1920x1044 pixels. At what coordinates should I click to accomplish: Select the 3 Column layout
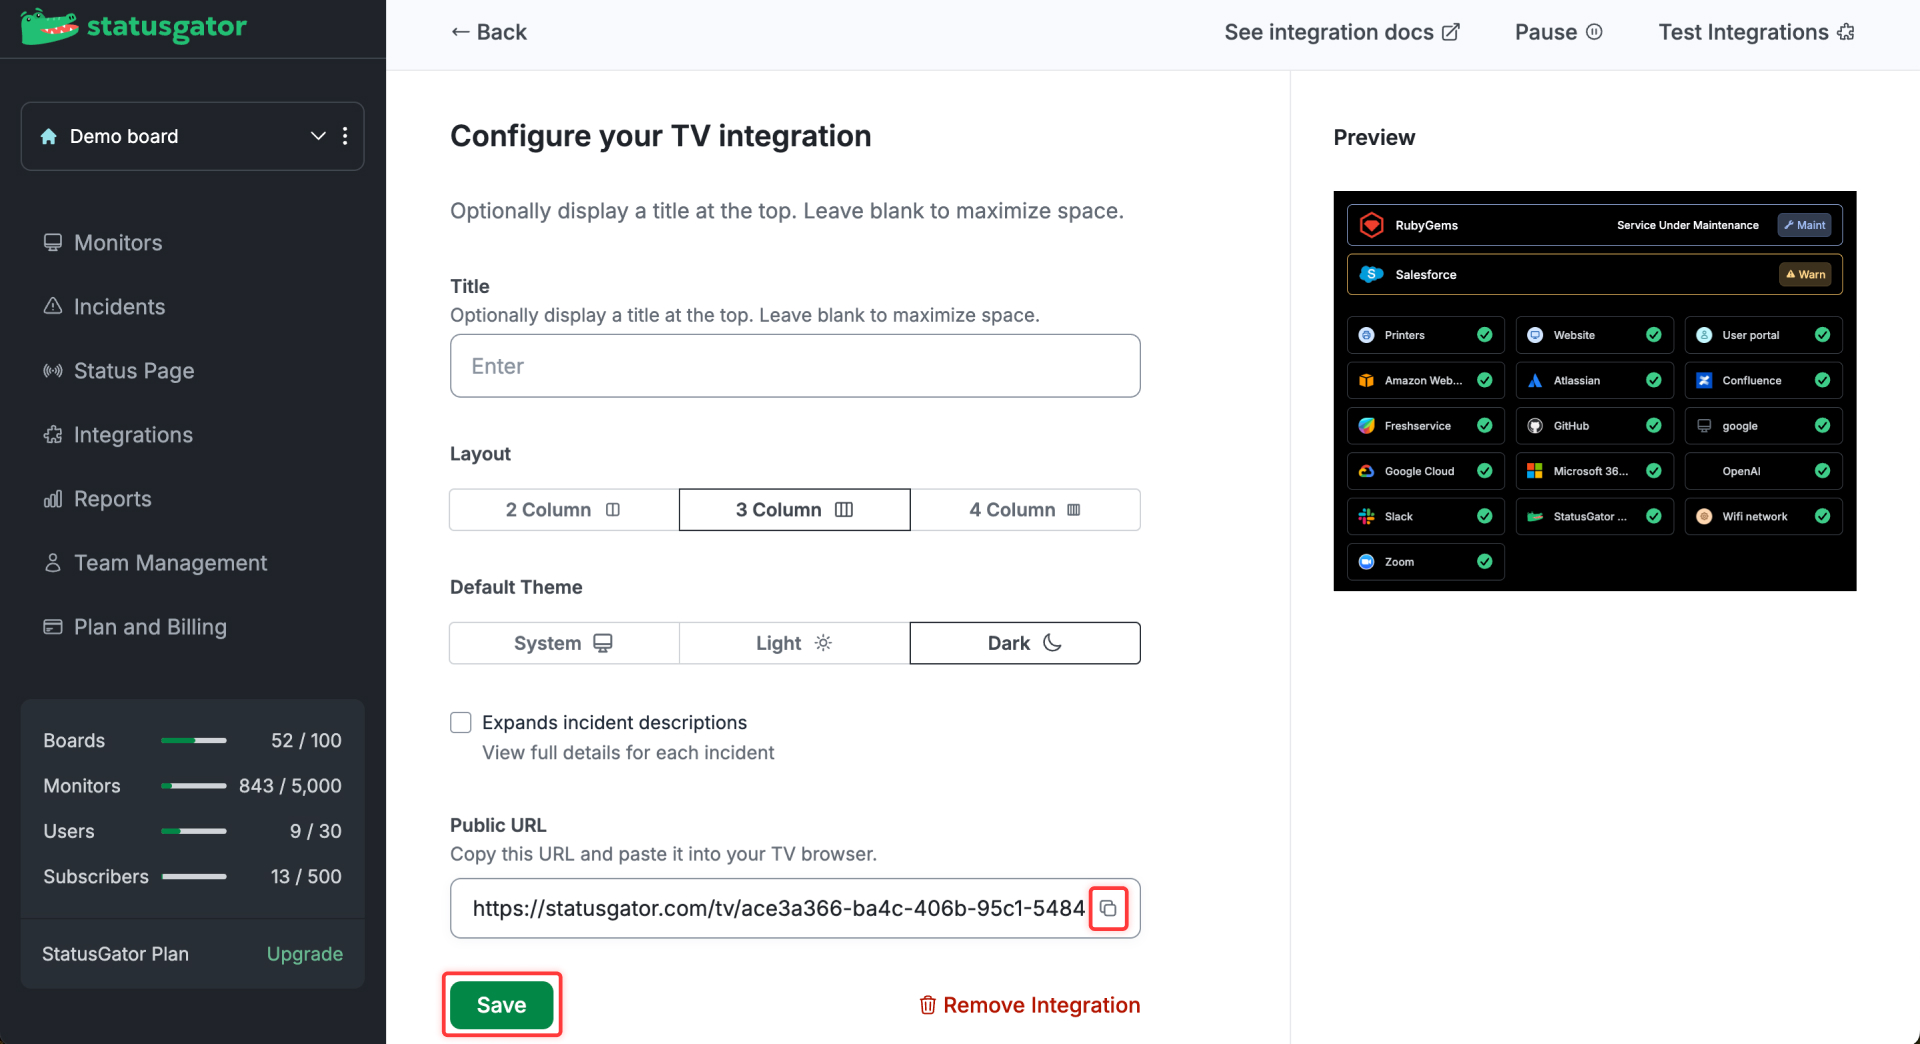pyautogui.click(x=795, y=510)
